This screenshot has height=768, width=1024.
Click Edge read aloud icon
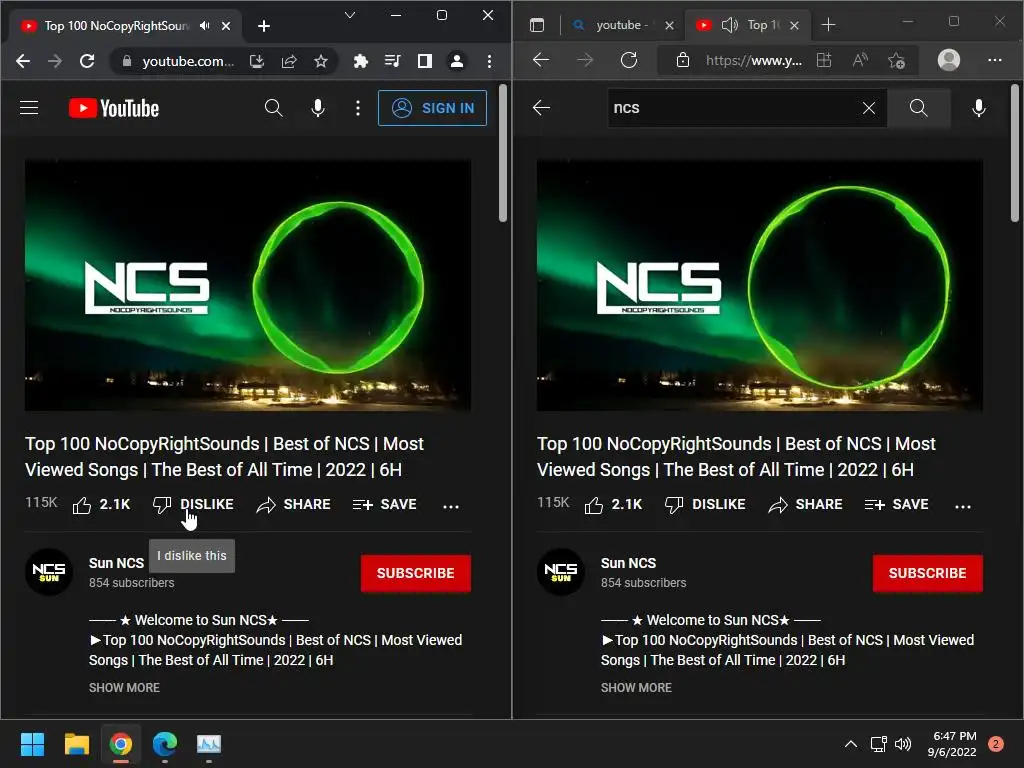pos(860,60)
